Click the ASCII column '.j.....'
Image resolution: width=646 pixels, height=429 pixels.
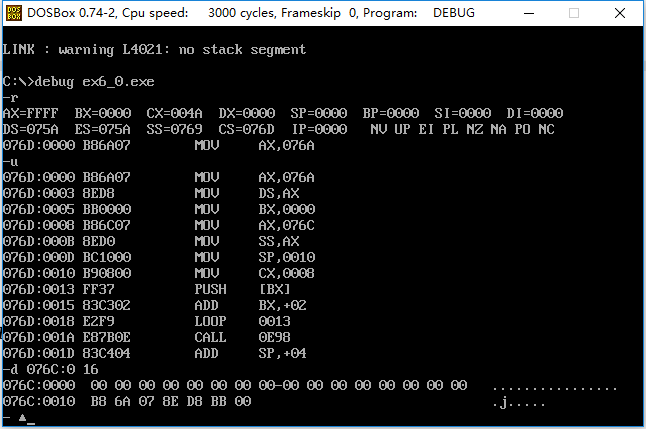pyautogui.click(x=519, y=403)
